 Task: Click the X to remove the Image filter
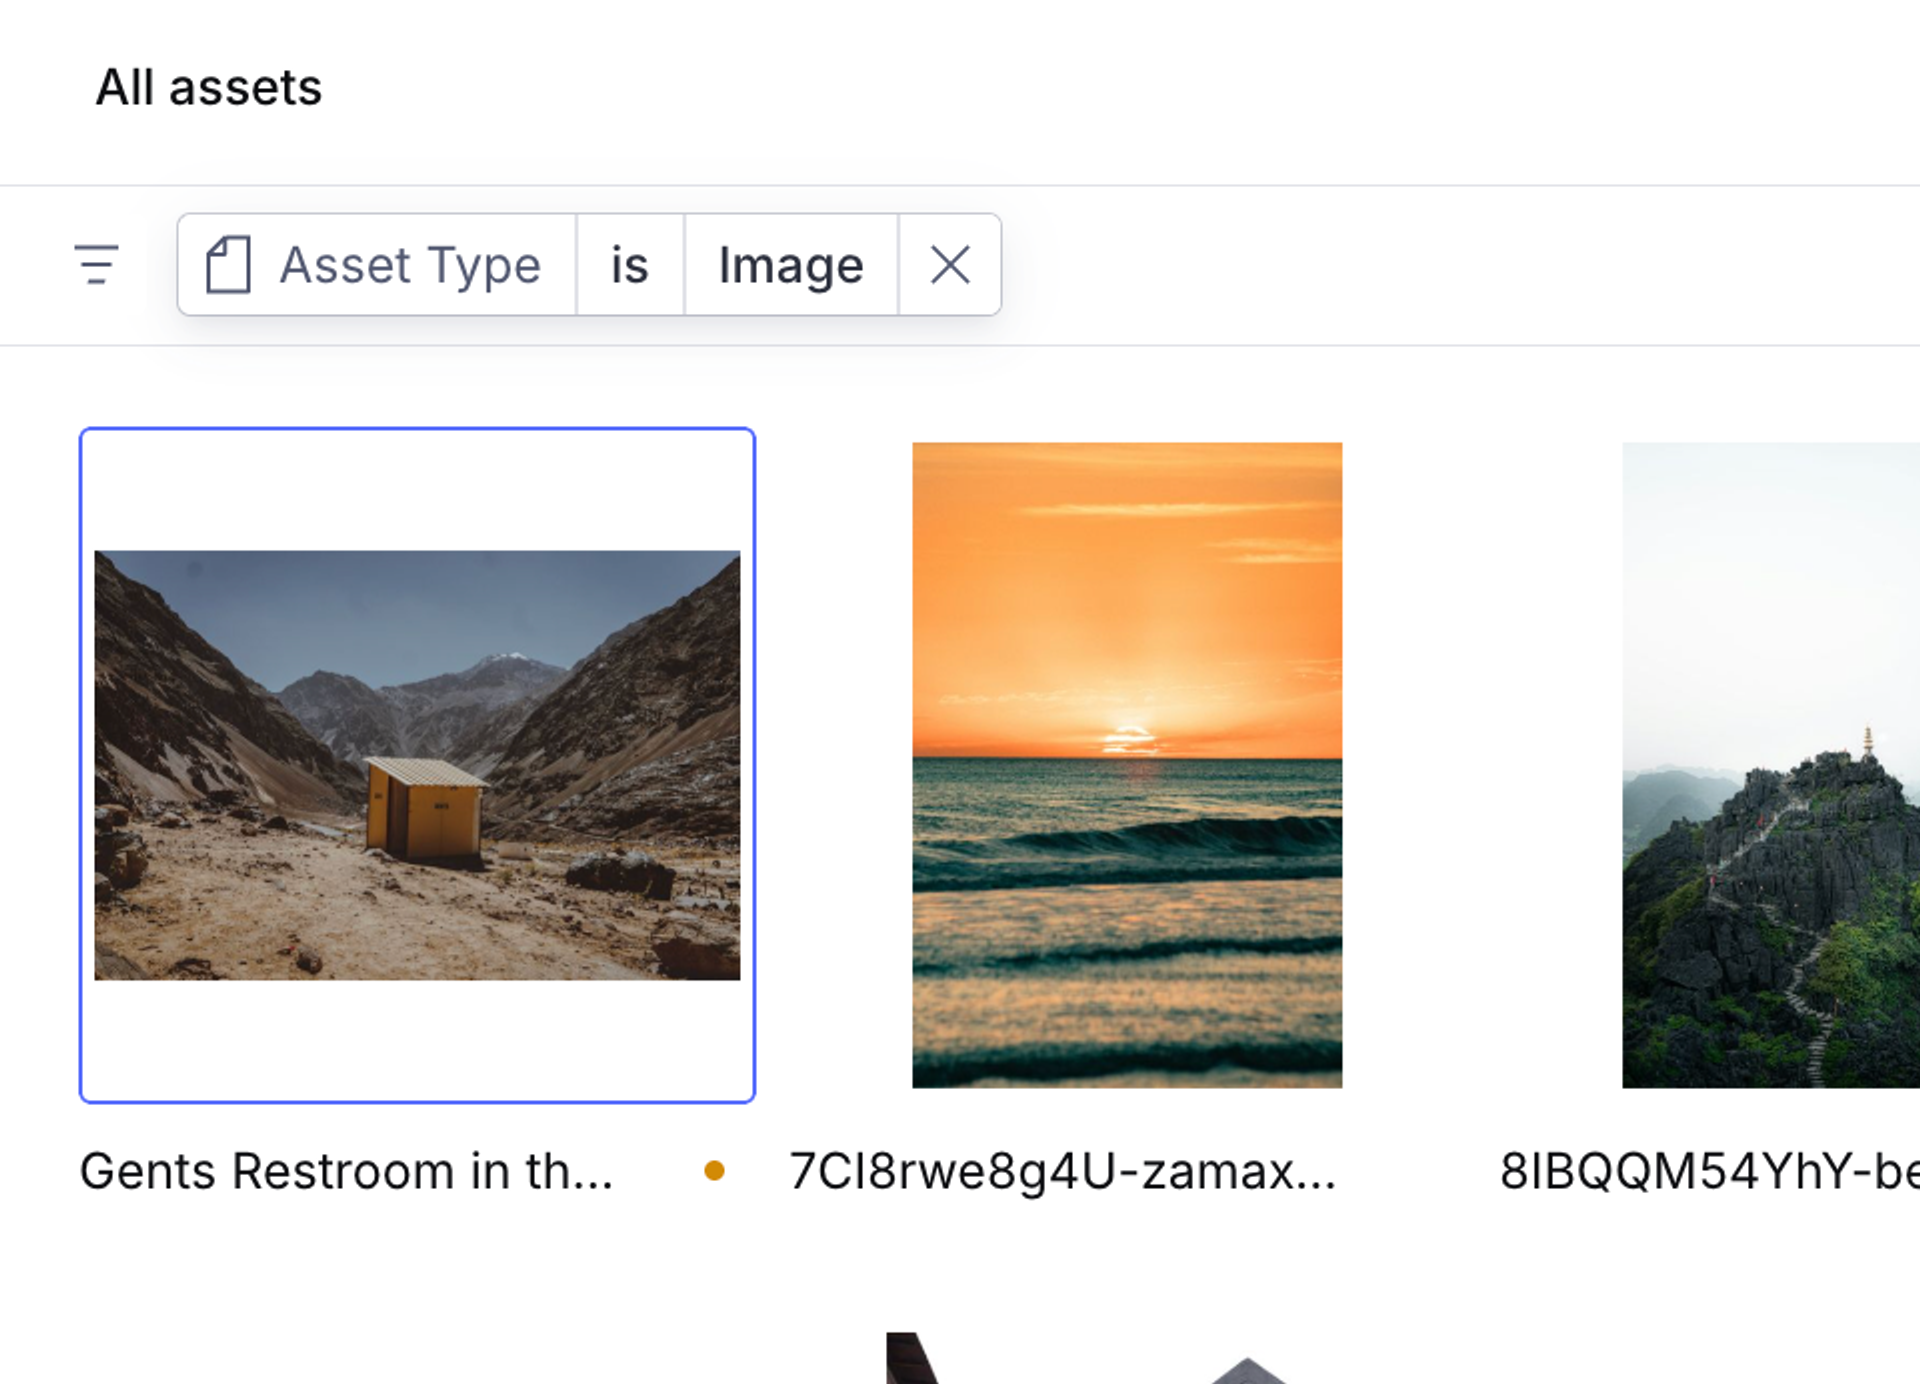pyautogui.click(x=949, y=265)
